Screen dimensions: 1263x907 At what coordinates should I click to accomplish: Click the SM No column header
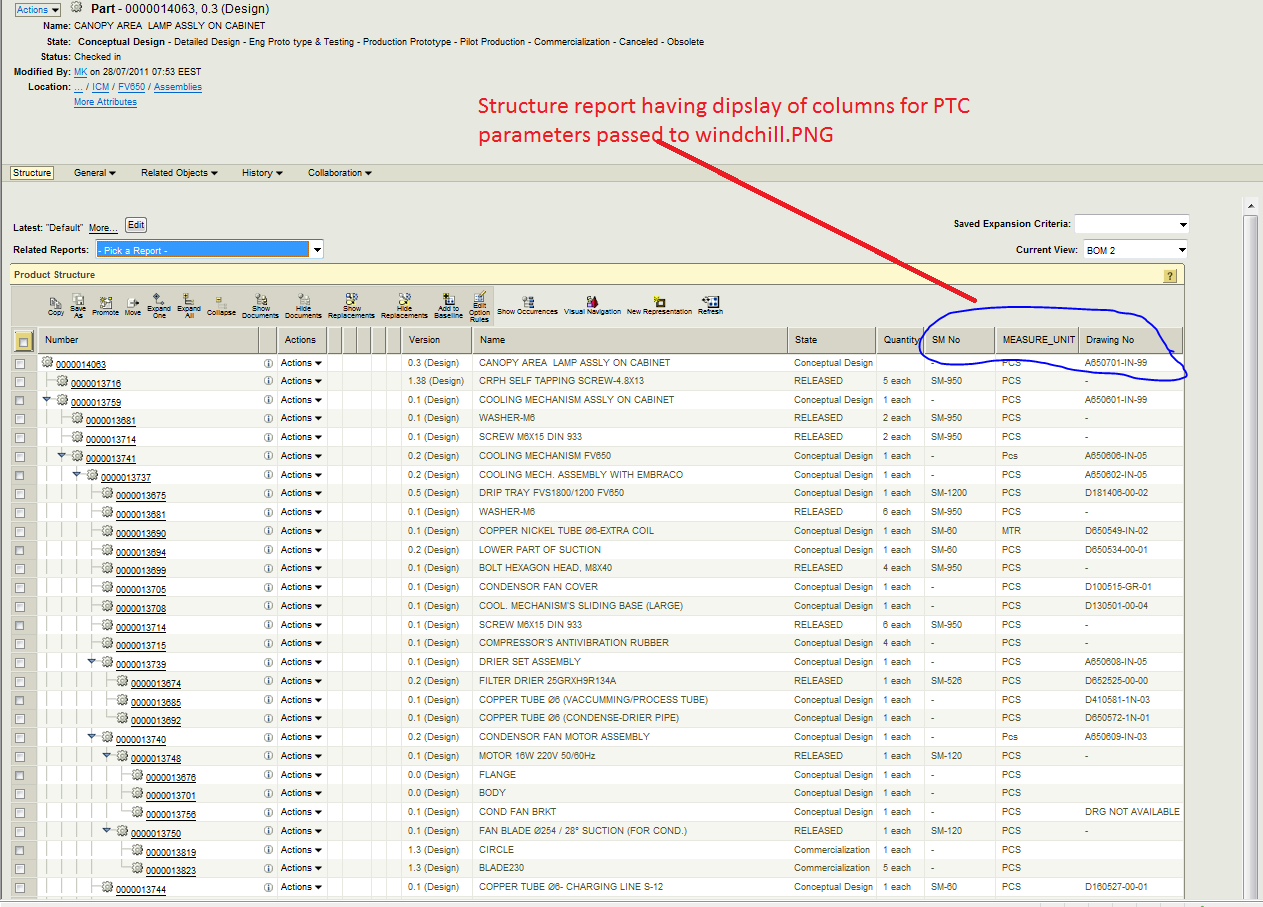[960, 340]
